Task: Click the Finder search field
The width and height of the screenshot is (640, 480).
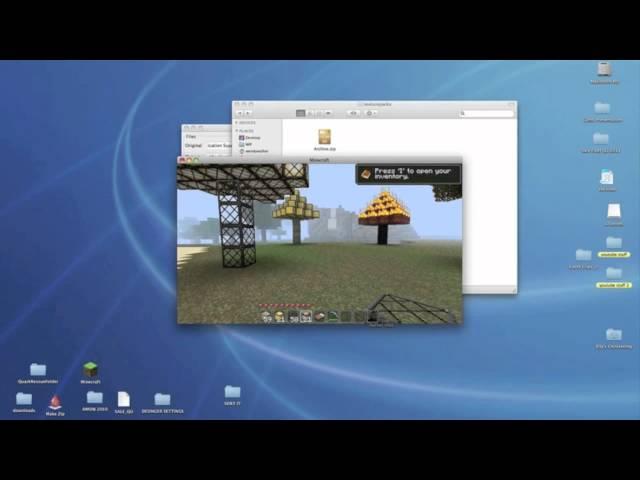Action: pyautogui.click(x=486, y=113)
